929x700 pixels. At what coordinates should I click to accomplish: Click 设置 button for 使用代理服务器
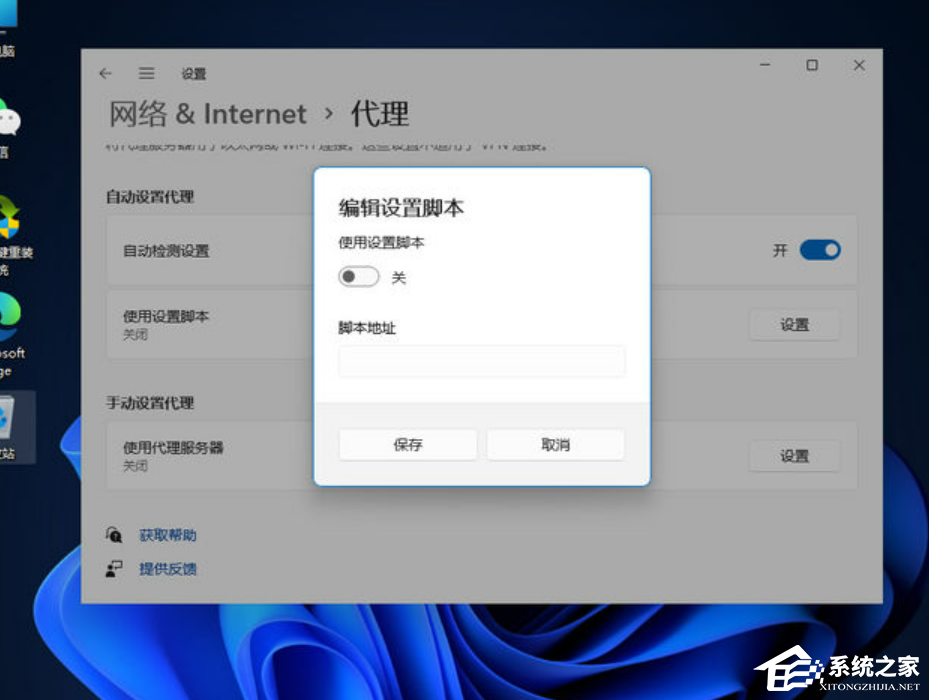[x=794, y=456]
